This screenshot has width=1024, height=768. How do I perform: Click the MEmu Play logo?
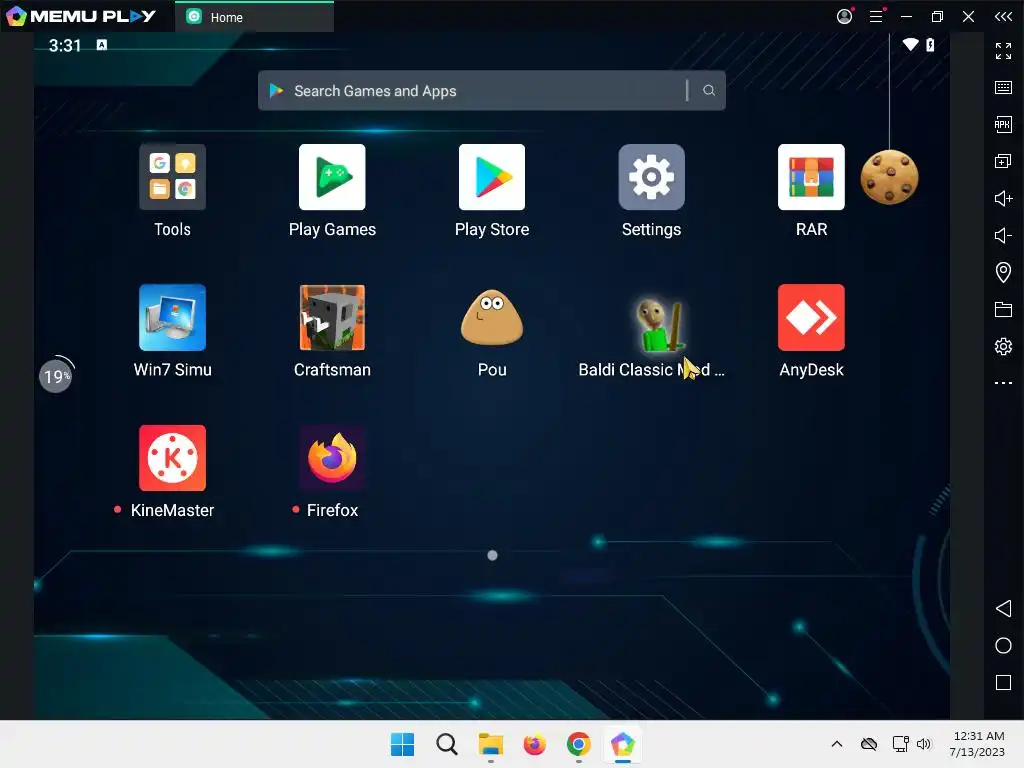[81, 16]
